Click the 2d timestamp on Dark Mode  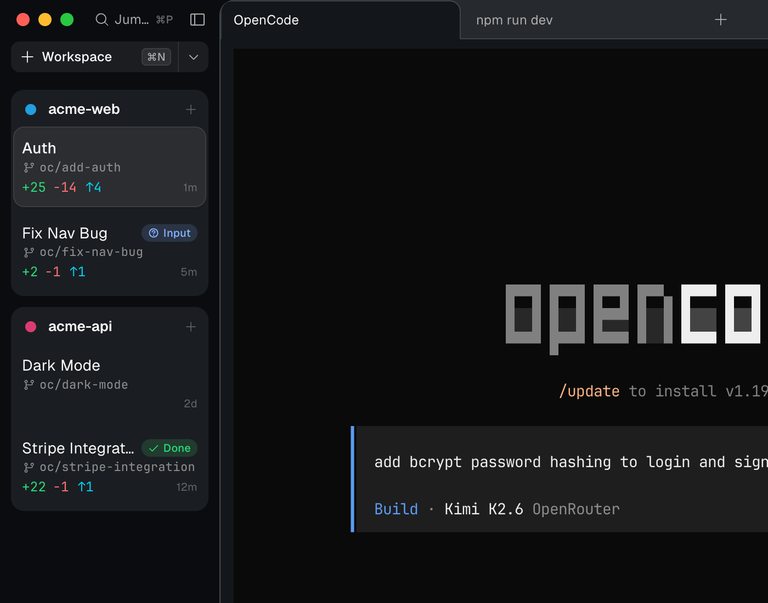pyautogui.click(x=190, y=404)
